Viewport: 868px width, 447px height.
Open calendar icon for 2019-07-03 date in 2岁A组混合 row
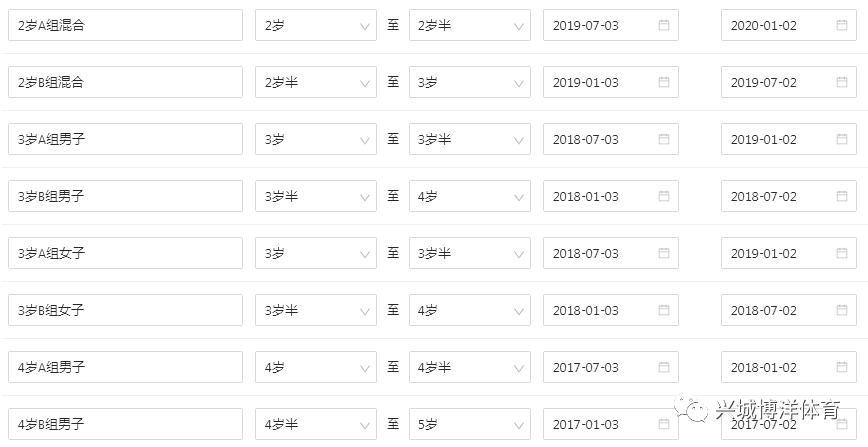pyautogui.click(x=664, y=25)
